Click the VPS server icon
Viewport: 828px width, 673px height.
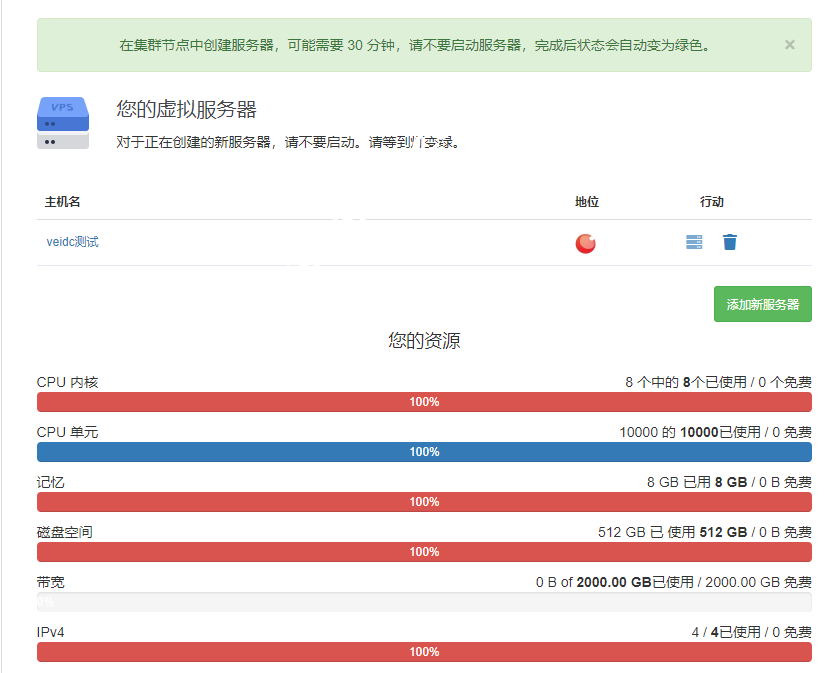pyautogui.click(x=63, y=122)
